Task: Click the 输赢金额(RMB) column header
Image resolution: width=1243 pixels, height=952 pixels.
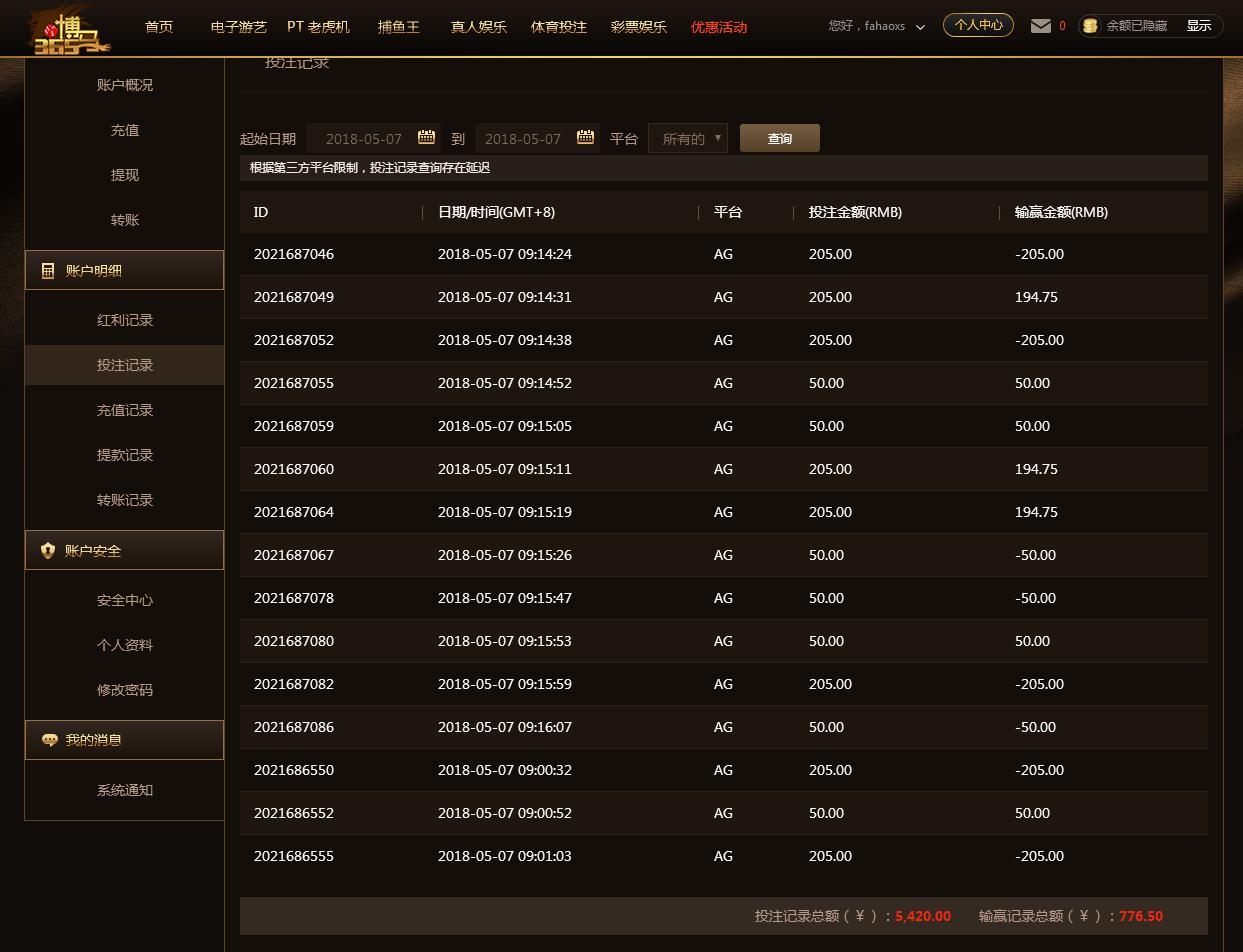Action: click(x=1061, y=212)
